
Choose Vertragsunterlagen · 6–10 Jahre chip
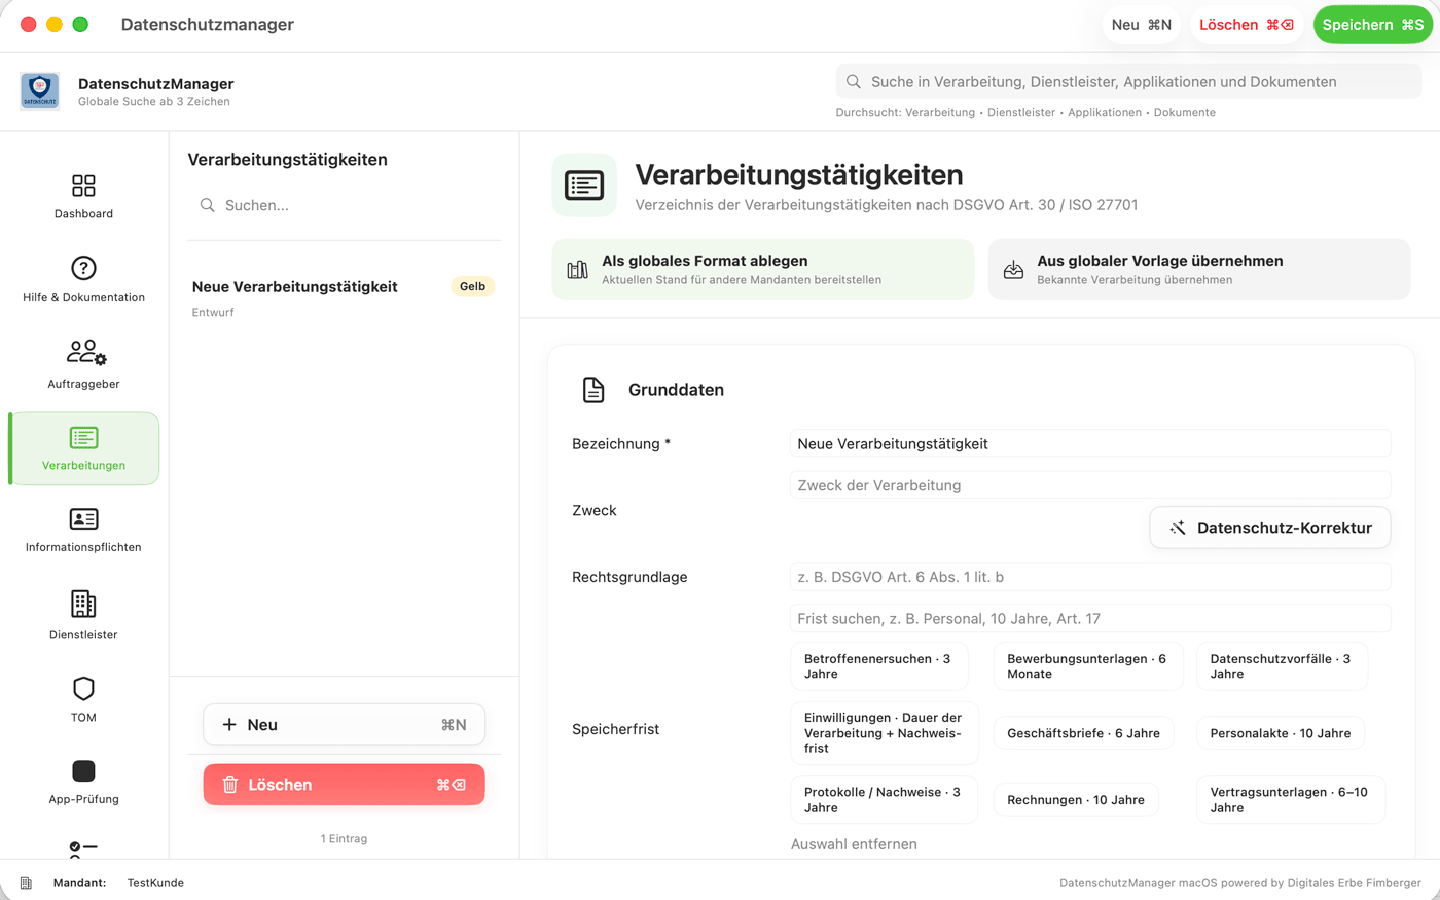[1291, 800]
